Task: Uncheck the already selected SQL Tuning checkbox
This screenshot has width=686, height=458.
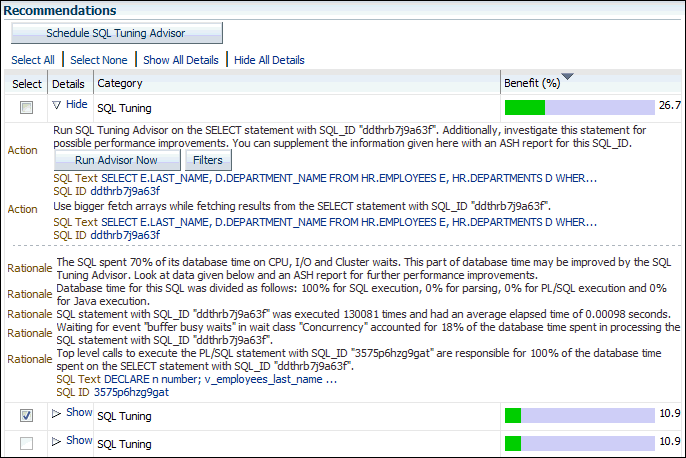Action: (x=27, y=415)
